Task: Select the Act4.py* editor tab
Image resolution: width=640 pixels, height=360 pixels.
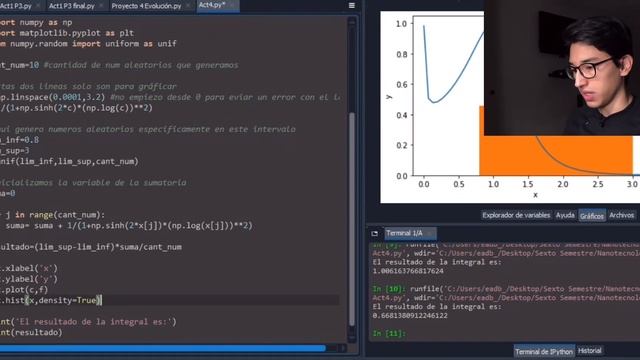Action: tap(212, 5)
